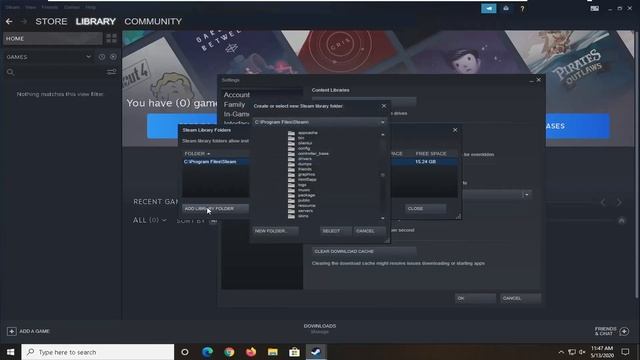
Task: Open File Explorer from taskbar
Action: (273, 351)
